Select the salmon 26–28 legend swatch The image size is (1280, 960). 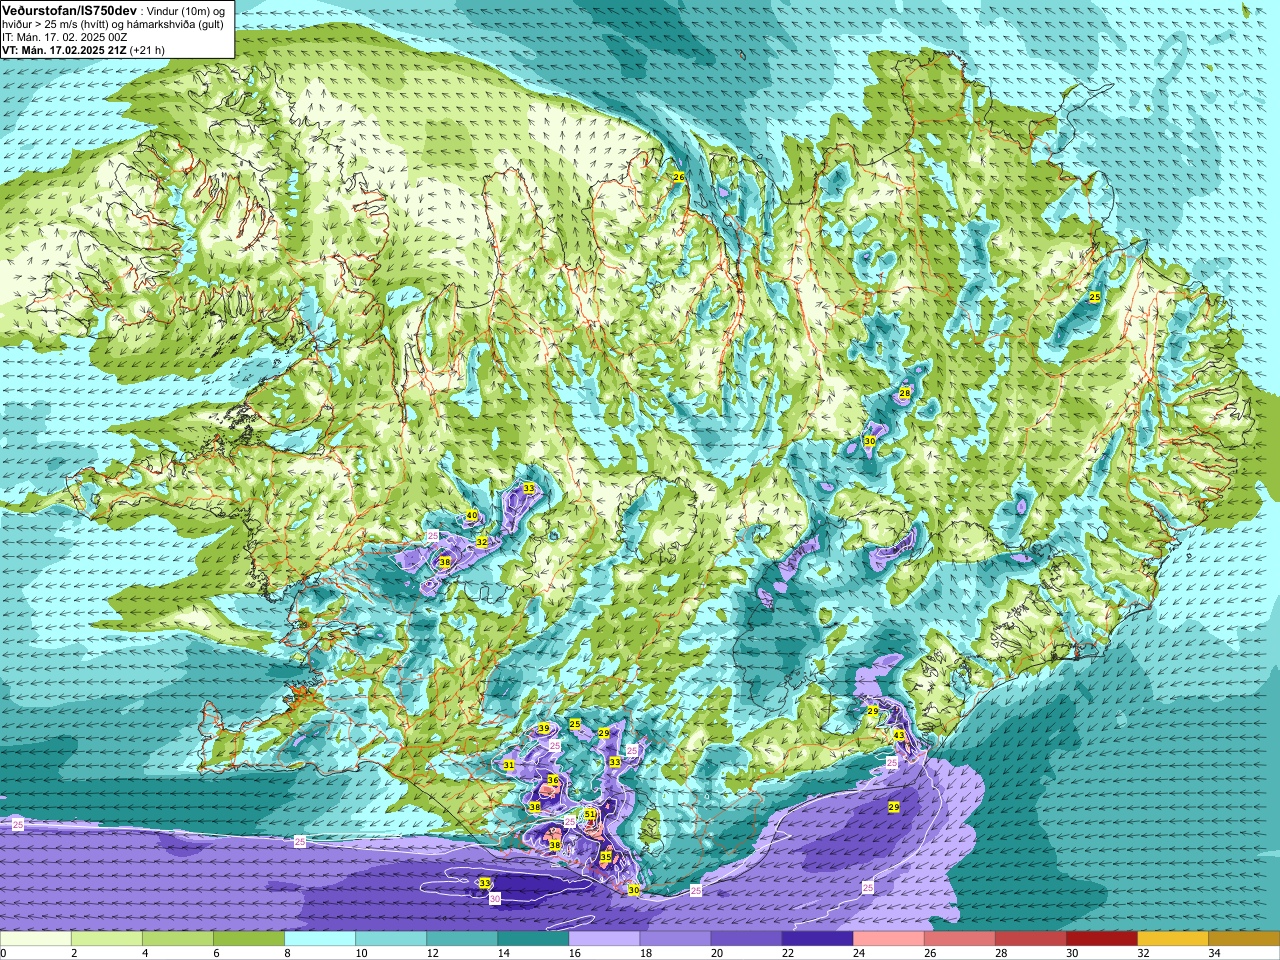tap(959, 939)
